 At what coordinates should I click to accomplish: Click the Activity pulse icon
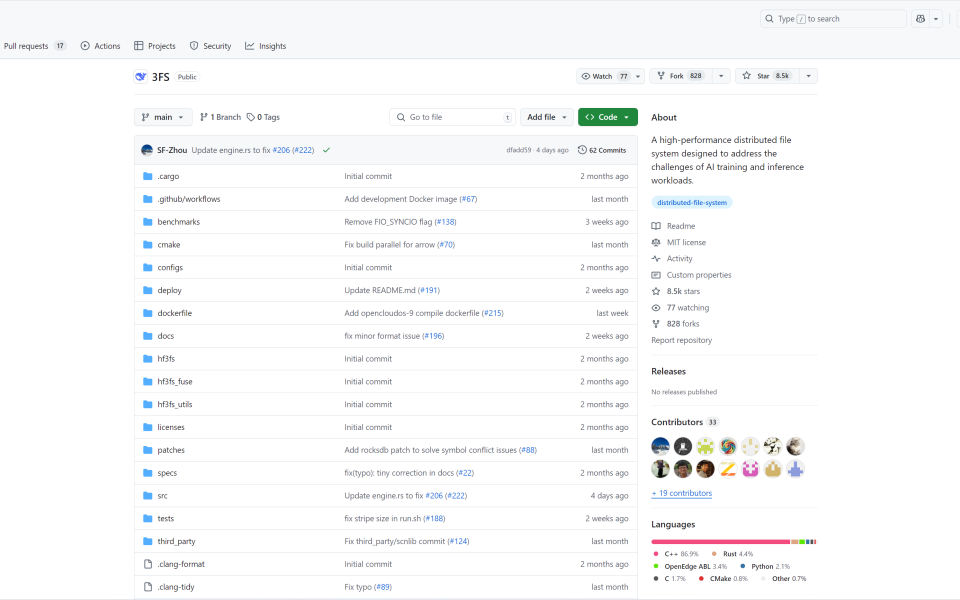656,259
